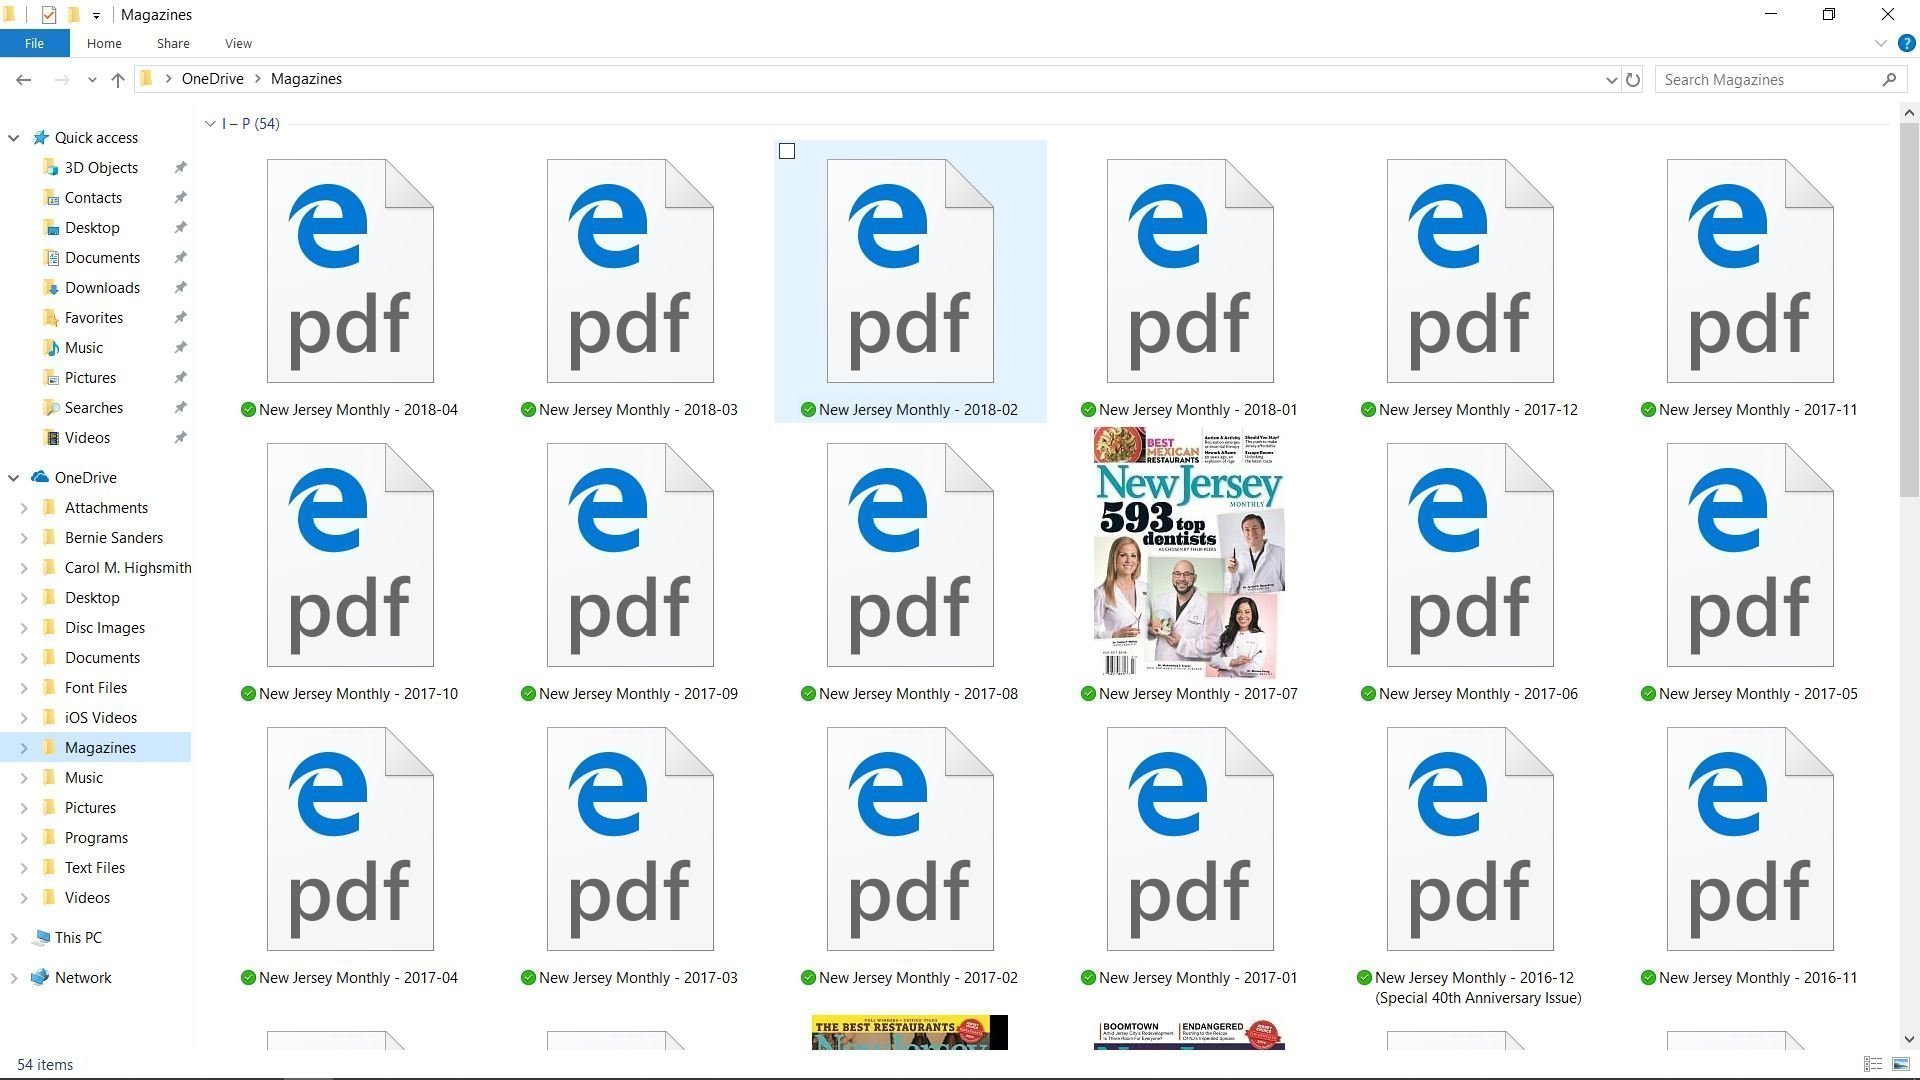Select Font Files folder in tree

(96, 688)
